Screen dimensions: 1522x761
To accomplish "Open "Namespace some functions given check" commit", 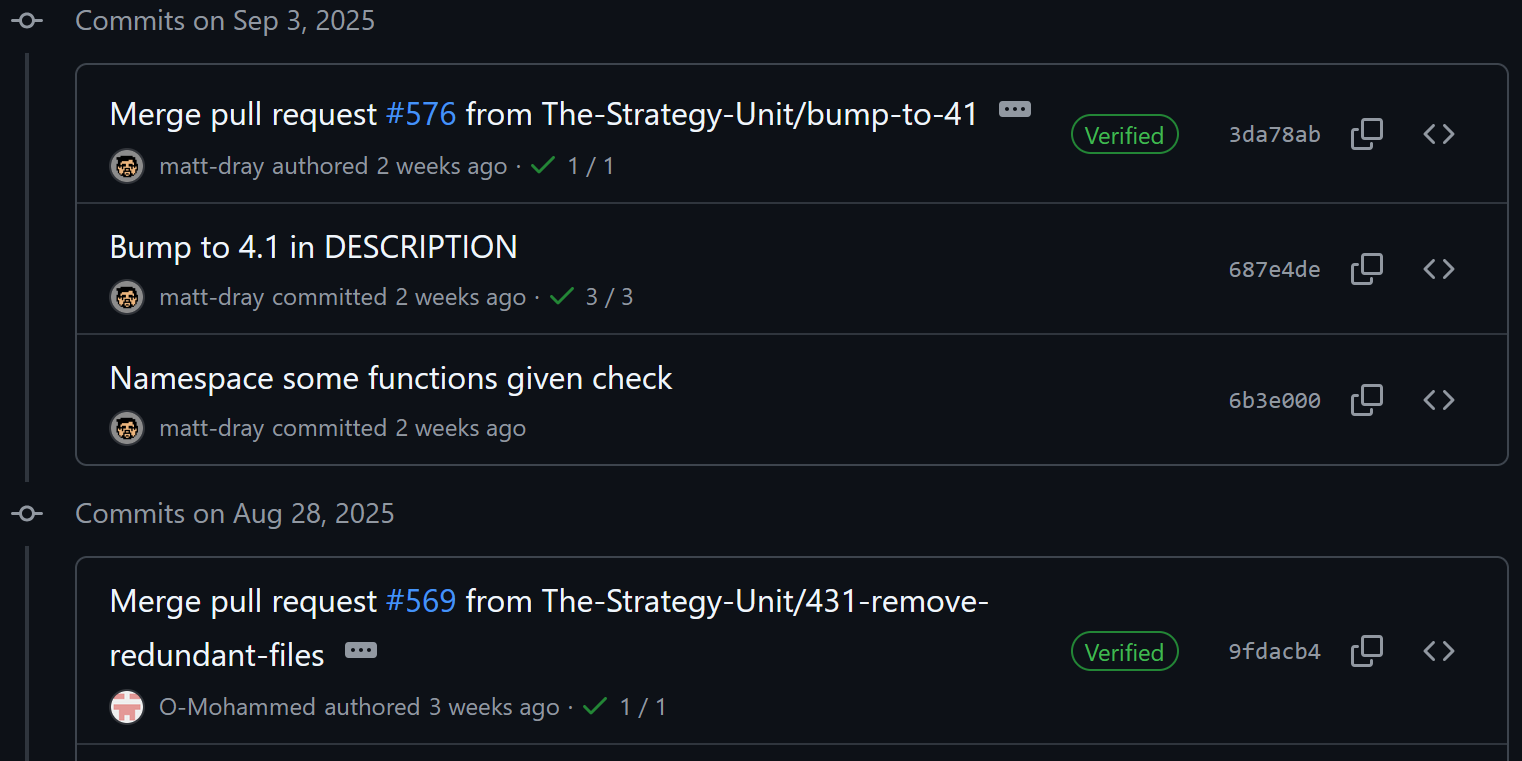I will (x=391, y=378).
